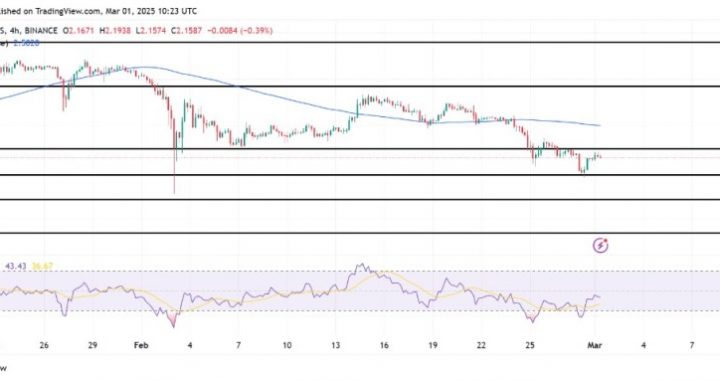Image resolution: width=720 pixels, height=380 pixels.
Task: Click the "13" date axis label
Action: point(336,345)
